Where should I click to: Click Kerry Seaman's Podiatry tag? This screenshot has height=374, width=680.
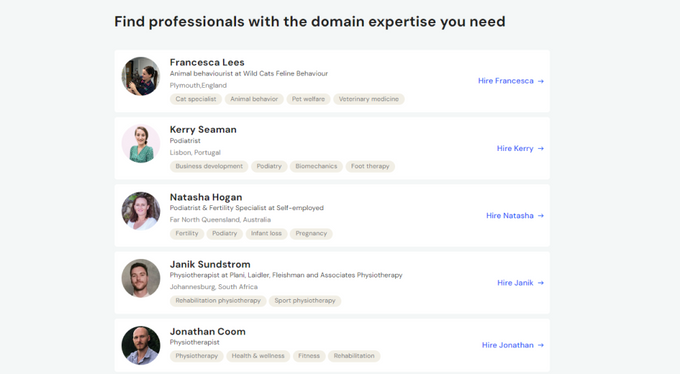(x=269, y=167)
